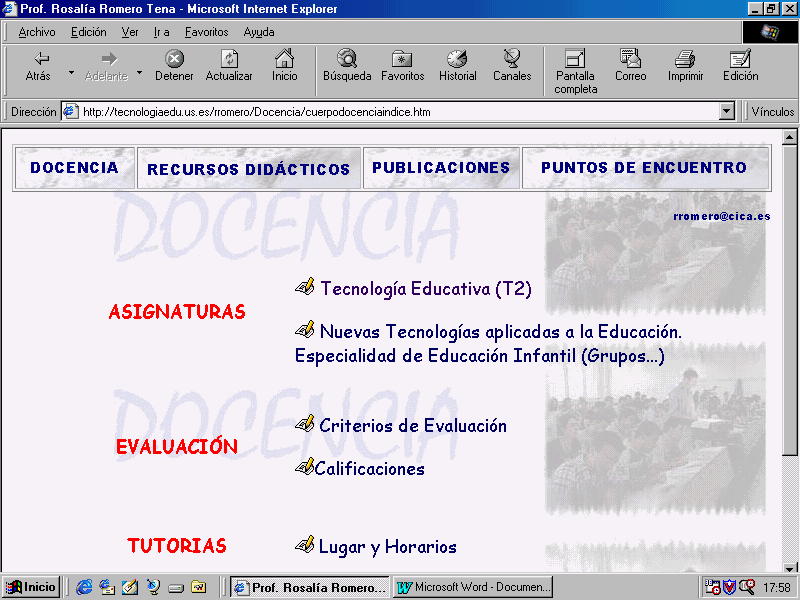The height and width of the screenshot is (600, 800).
Task: Click the Windows Inicio start button
Action: [x=31, y=587]
